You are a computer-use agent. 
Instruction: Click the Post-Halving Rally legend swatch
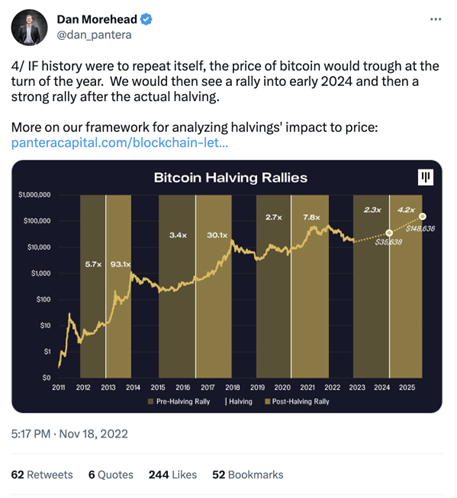tap(267, 401)
